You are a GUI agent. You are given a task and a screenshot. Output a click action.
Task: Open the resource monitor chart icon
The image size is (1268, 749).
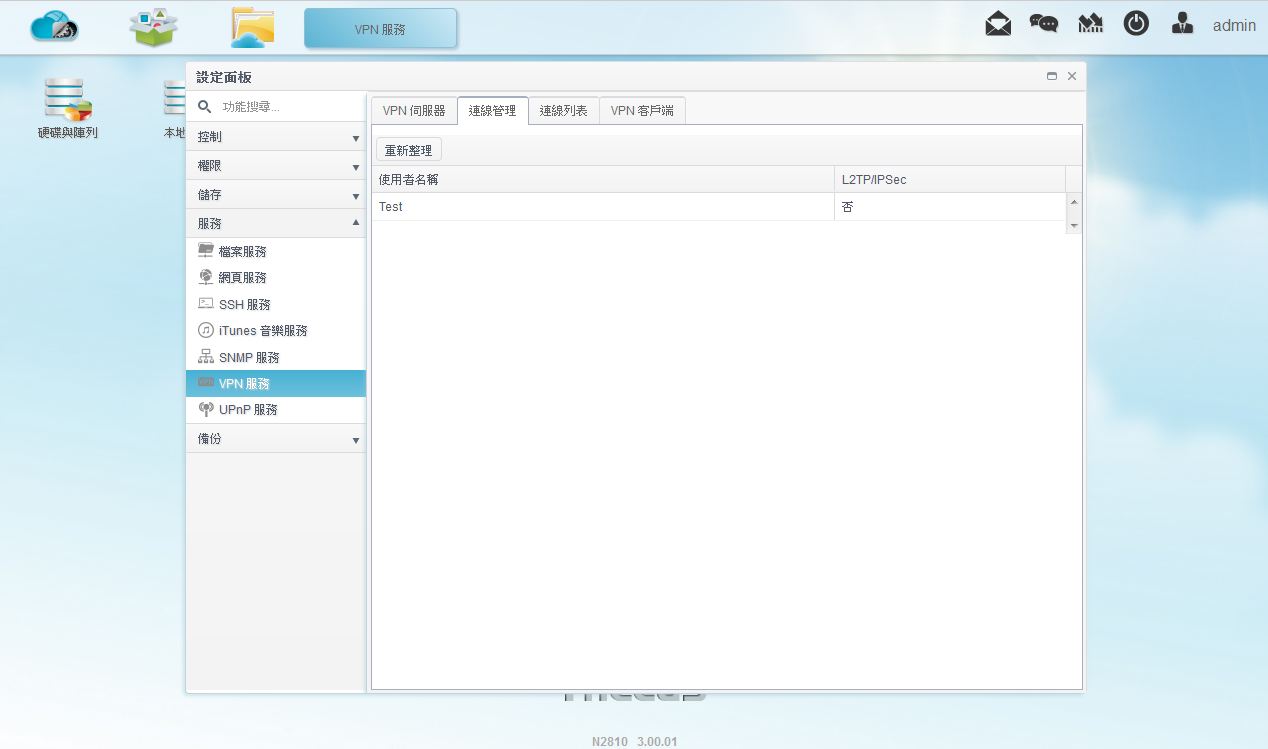click(1090, 24)
